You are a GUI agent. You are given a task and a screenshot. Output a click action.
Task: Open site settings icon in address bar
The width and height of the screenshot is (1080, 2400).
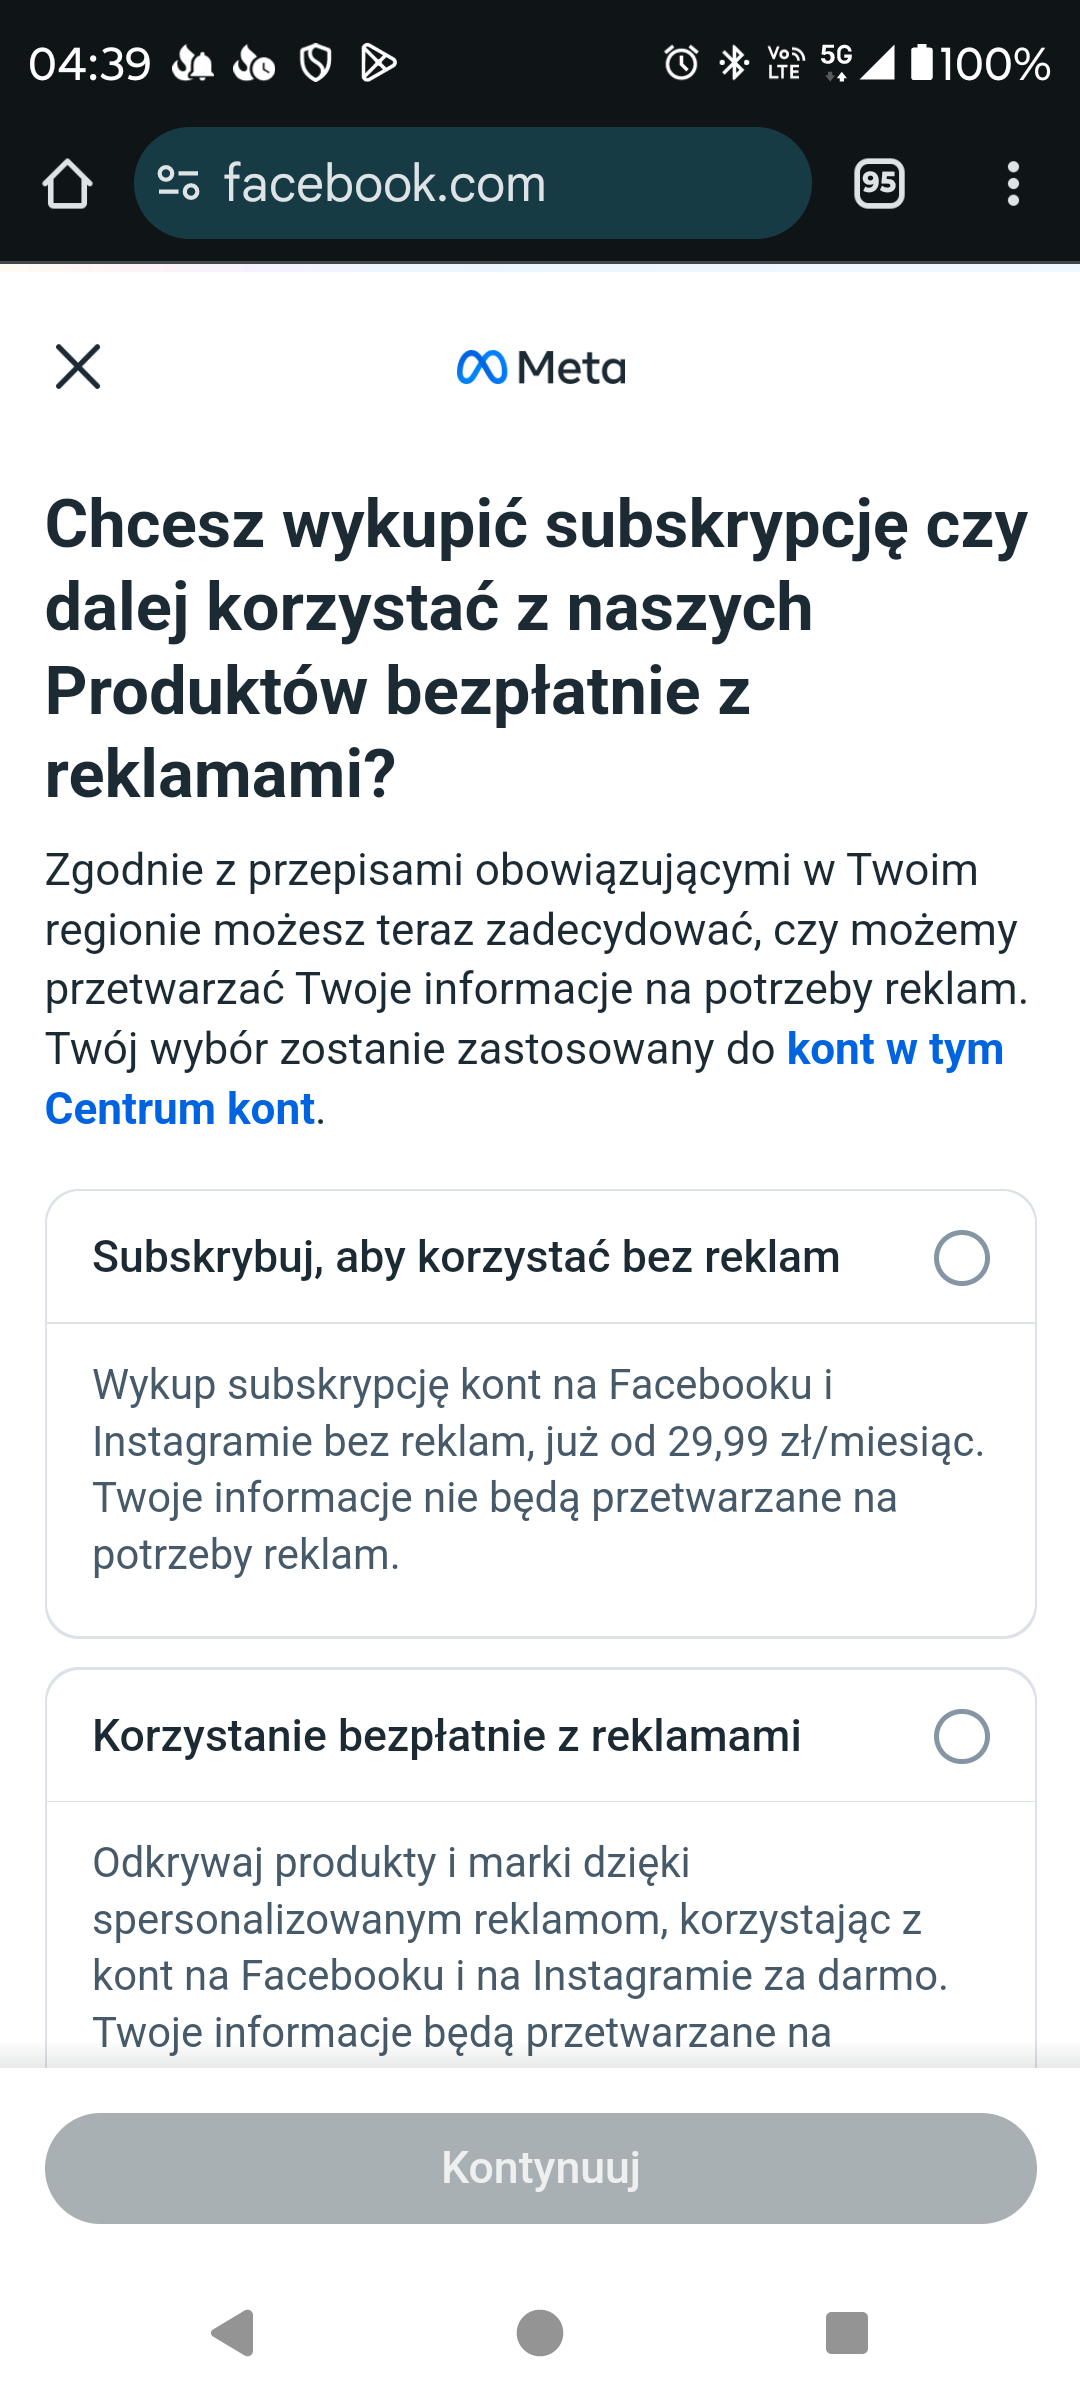point(179,184)
